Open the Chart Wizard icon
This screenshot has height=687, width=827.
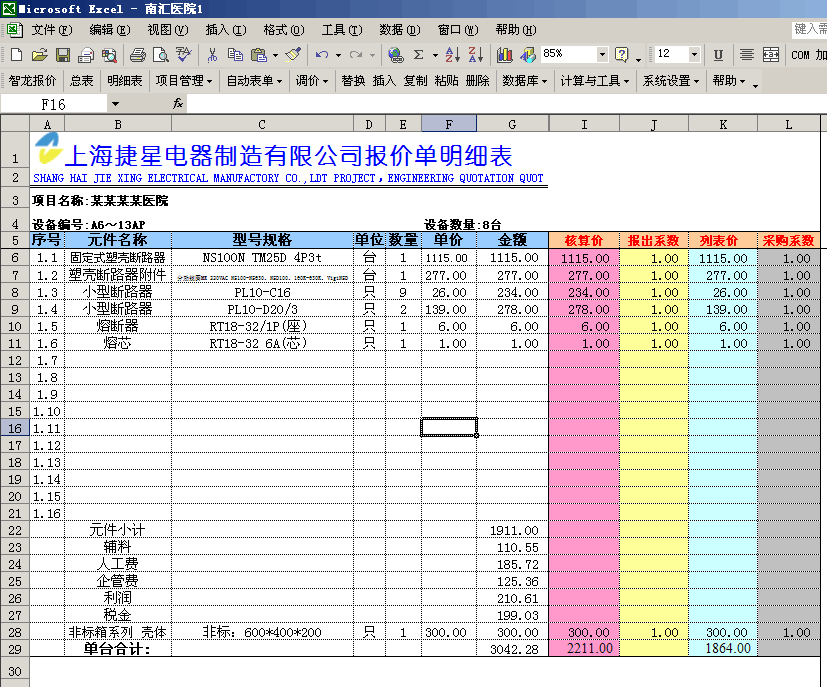tap(505, 54)
